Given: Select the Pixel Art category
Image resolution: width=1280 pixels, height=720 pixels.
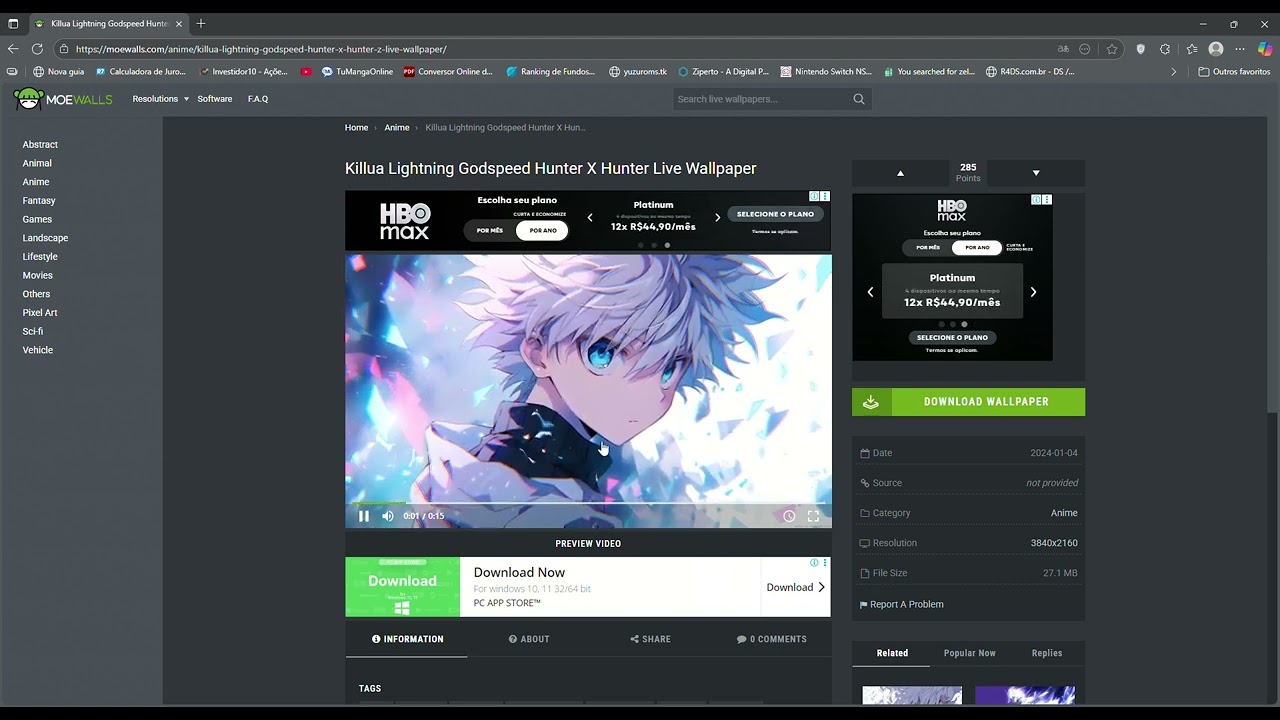Looking at the screenshot, I should [x=40, y=313].
